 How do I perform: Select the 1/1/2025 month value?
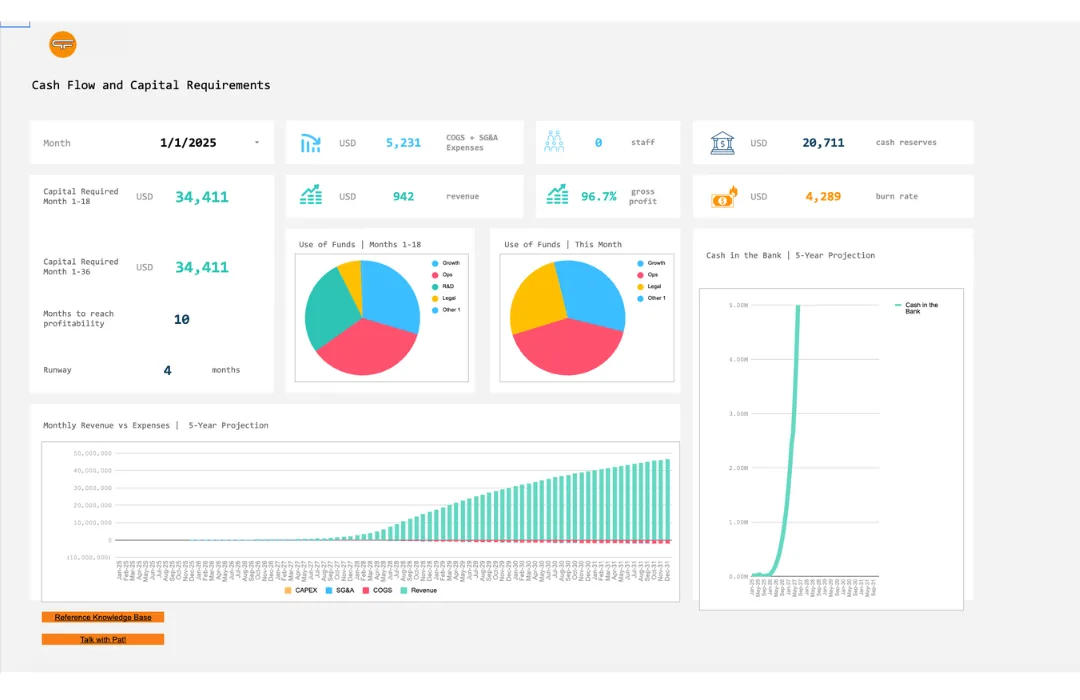[188, 143]
